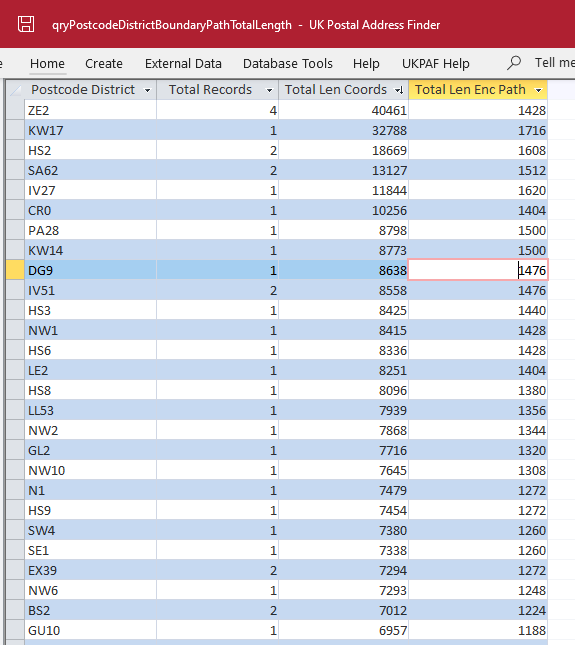Image resolution: width=575 pixels, height=645 pixels.
Task: Click the GL2 postcode cell
Action: pos(90,450)
